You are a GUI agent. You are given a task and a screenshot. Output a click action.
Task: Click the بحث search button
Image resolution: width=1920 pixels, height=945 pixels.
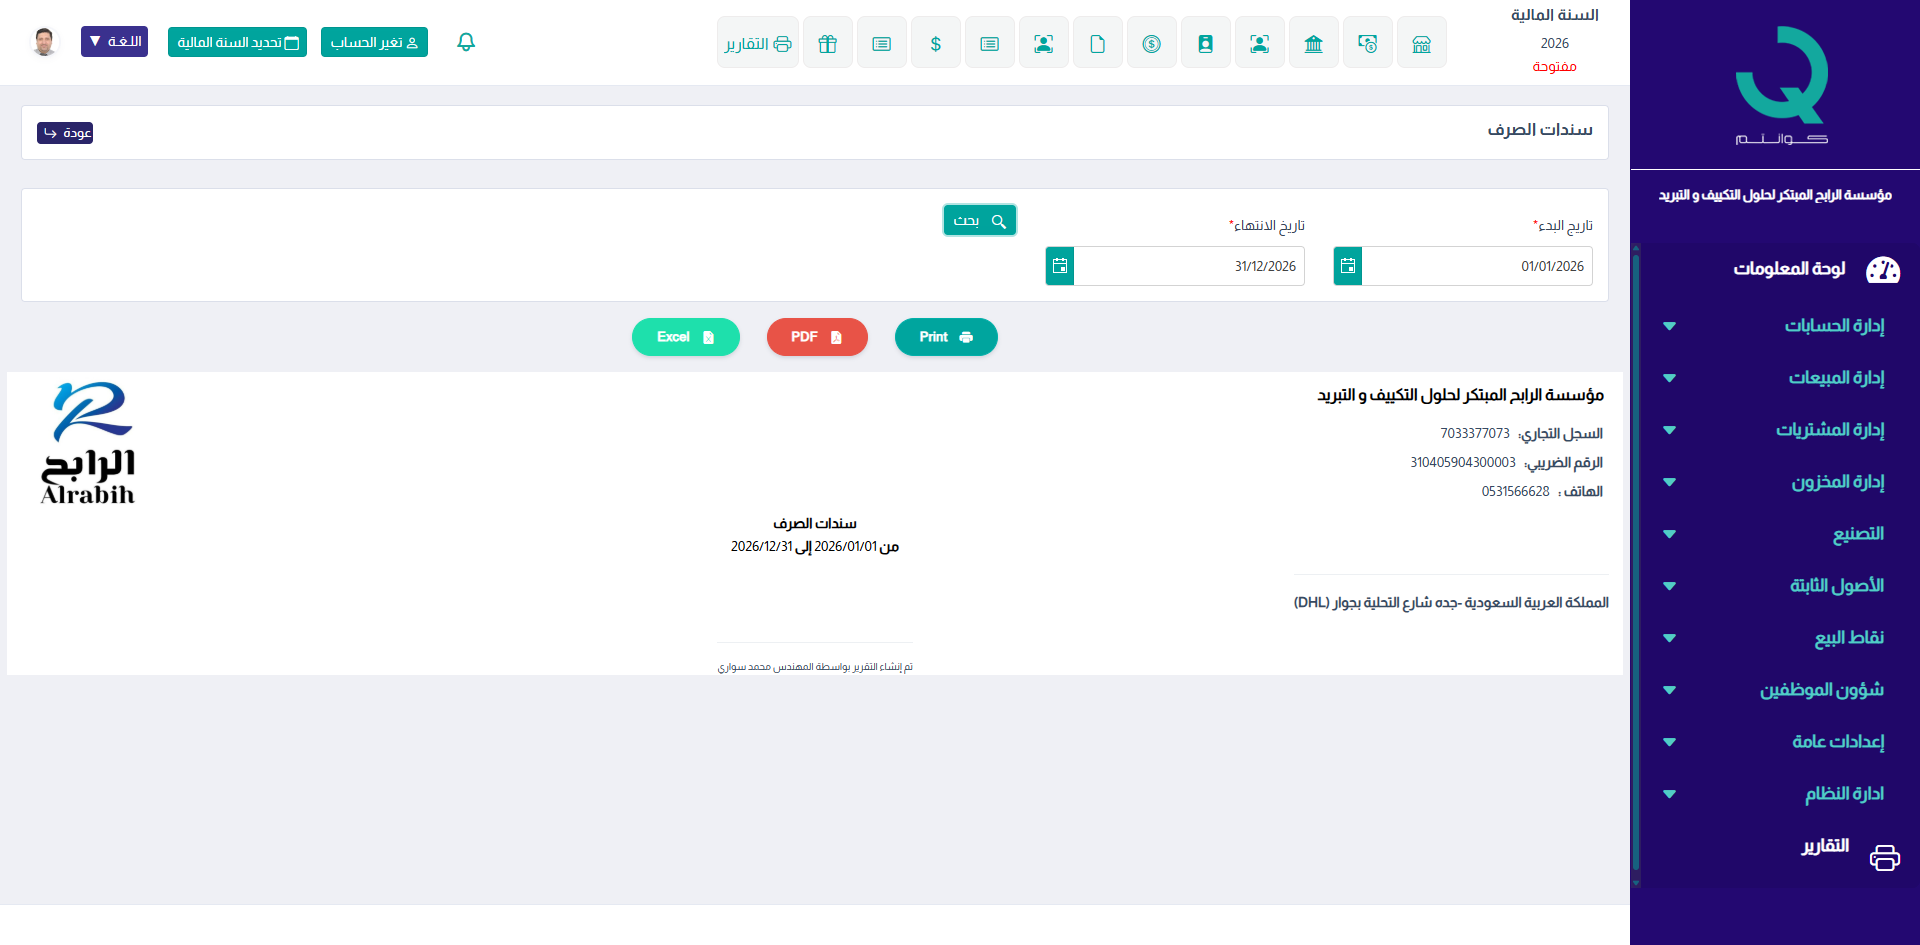979,220
